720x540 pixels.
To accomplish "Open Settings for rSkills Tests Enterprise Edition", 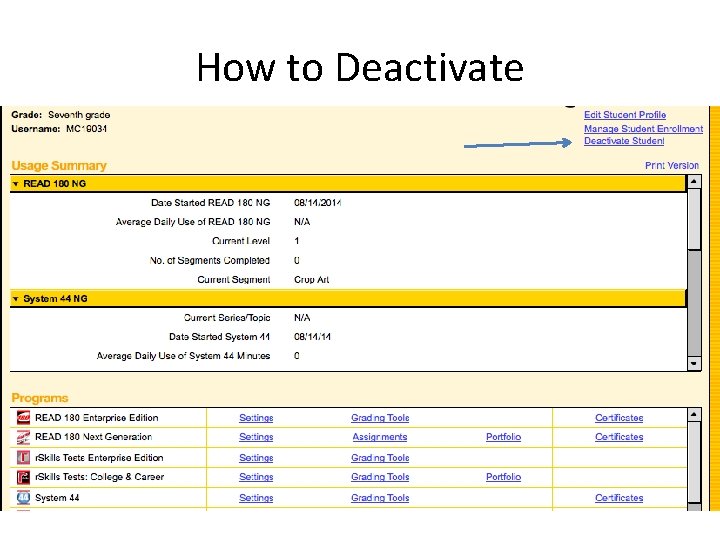I will (256, 458).
